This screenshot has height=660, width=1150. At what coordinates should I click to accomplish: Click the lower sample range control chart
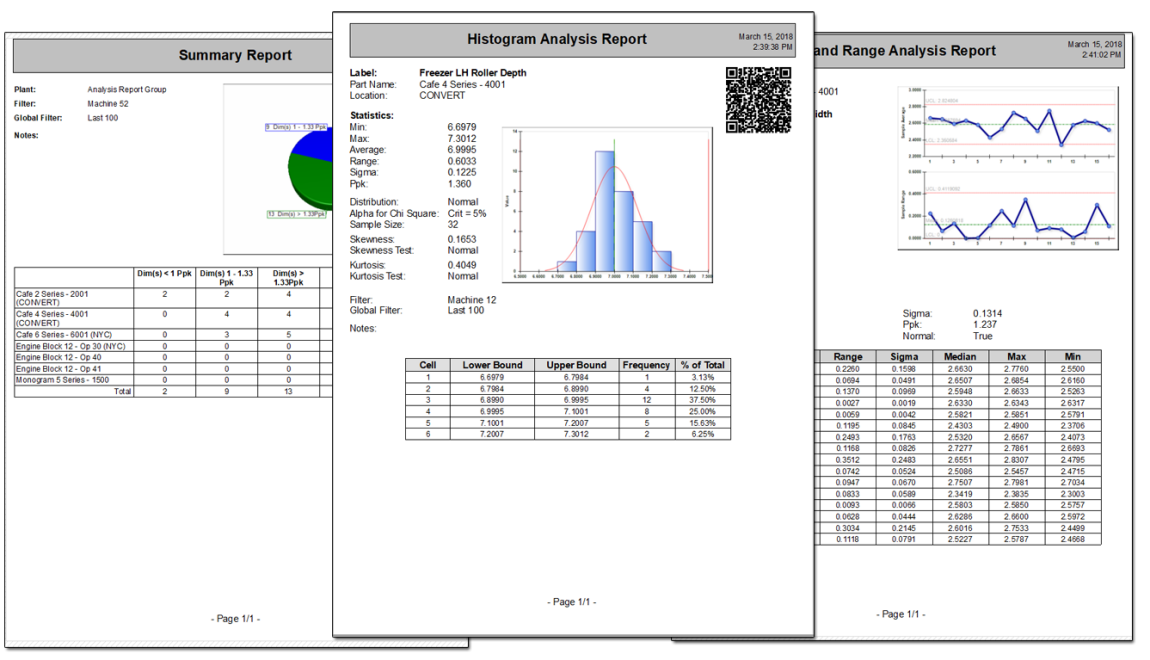[x=1008, y=209]
